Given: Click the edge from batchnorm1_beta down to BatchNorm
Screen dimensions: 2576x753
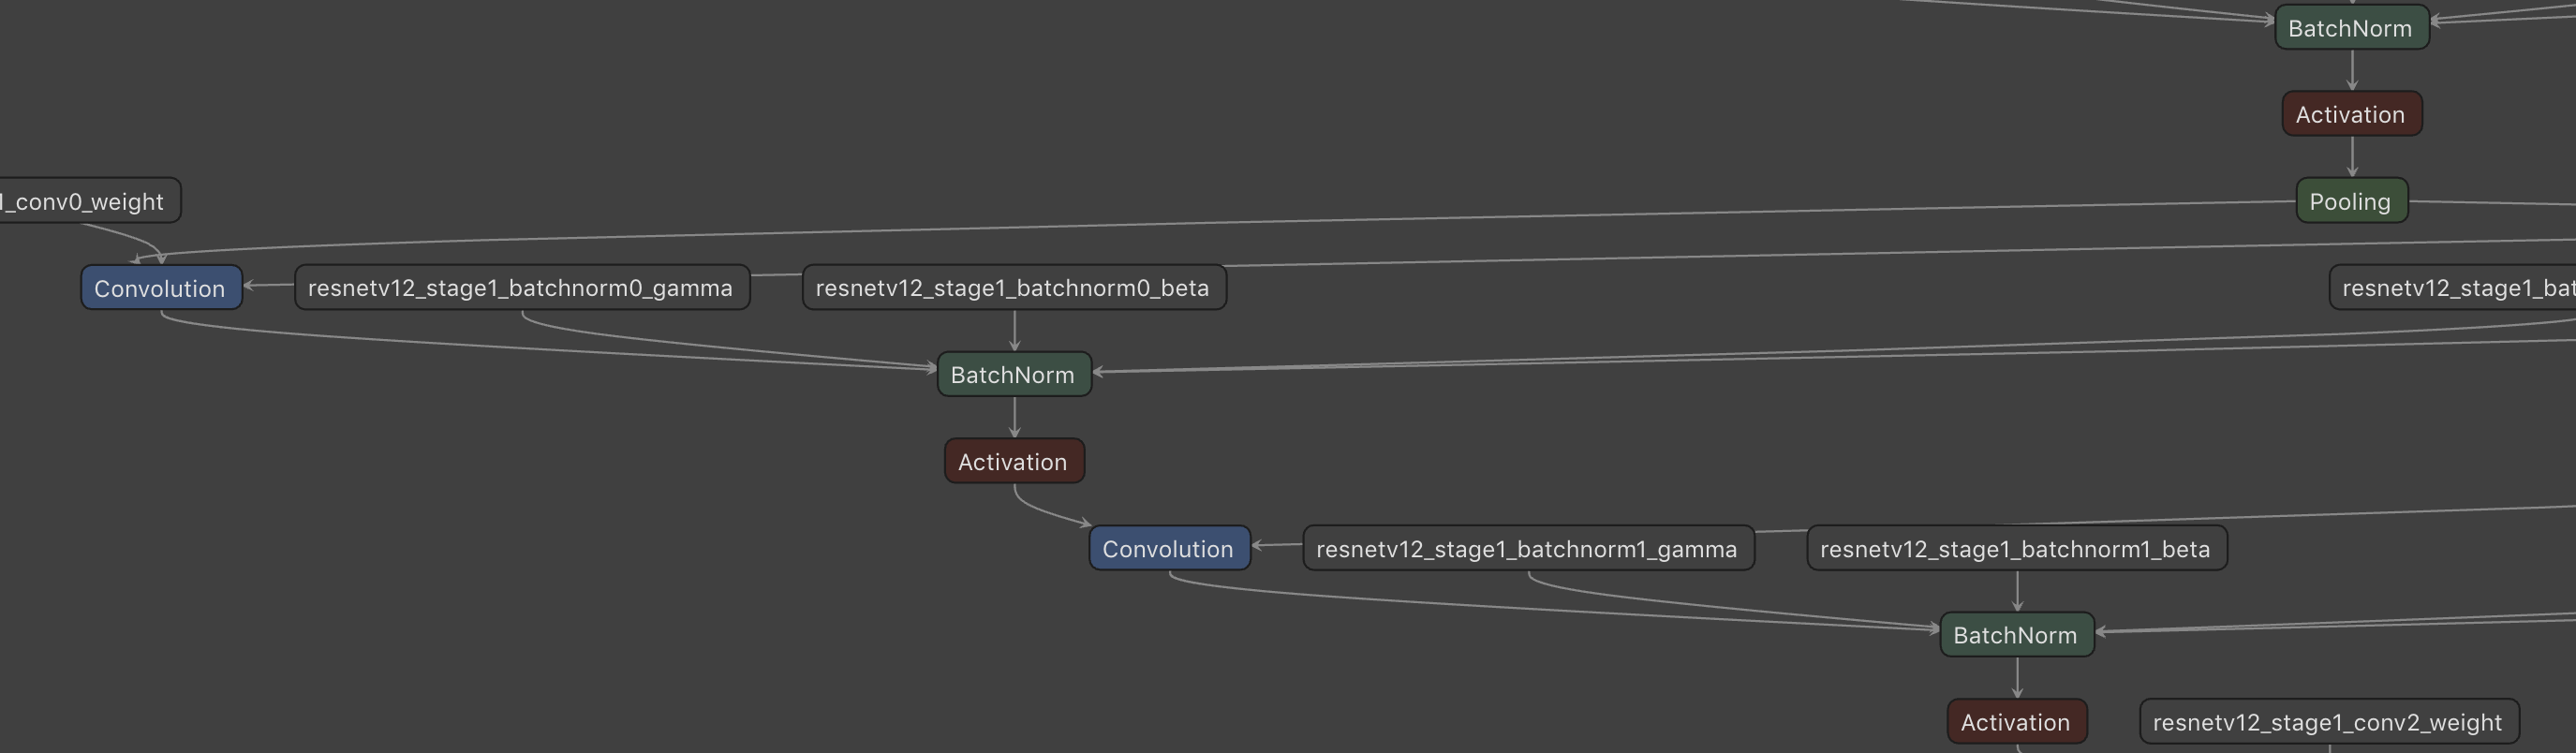Looking at the screenshot, I should coord(2017,591).
